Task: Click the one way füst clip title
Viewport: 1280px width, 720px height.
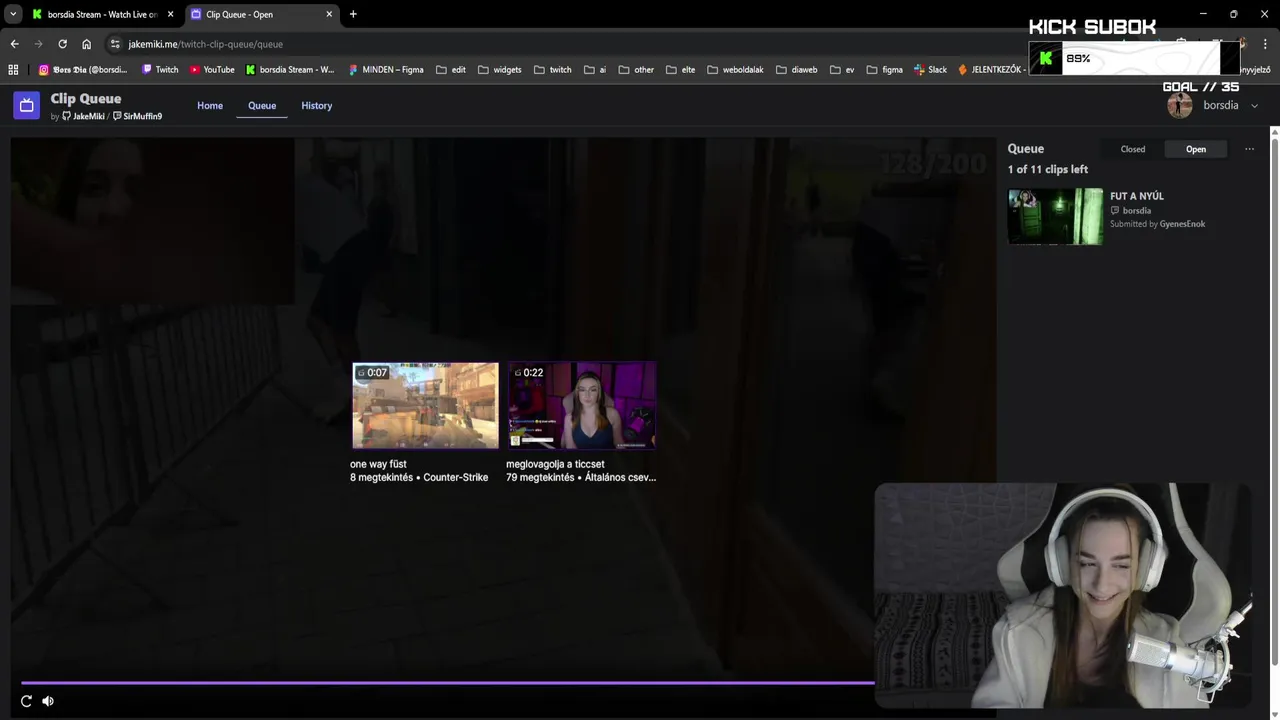Action: point(378,464)
